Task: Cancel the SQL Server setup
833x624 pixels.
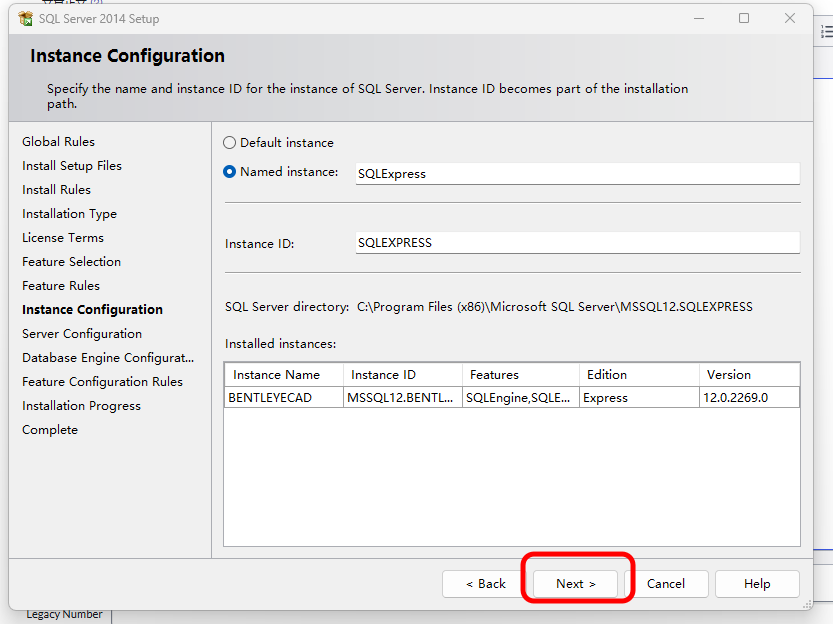Action: 665,584
